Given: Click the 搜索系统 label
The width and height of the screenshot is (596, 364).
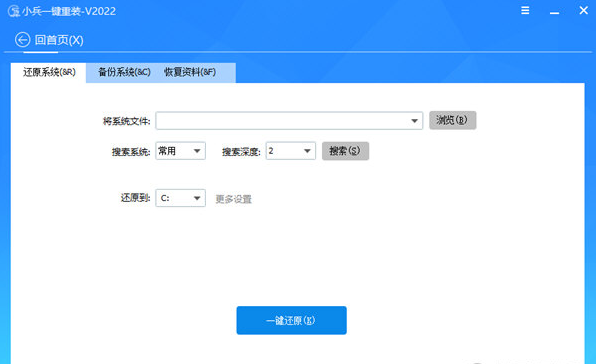Looking at the screenshot, I should 131,152.
